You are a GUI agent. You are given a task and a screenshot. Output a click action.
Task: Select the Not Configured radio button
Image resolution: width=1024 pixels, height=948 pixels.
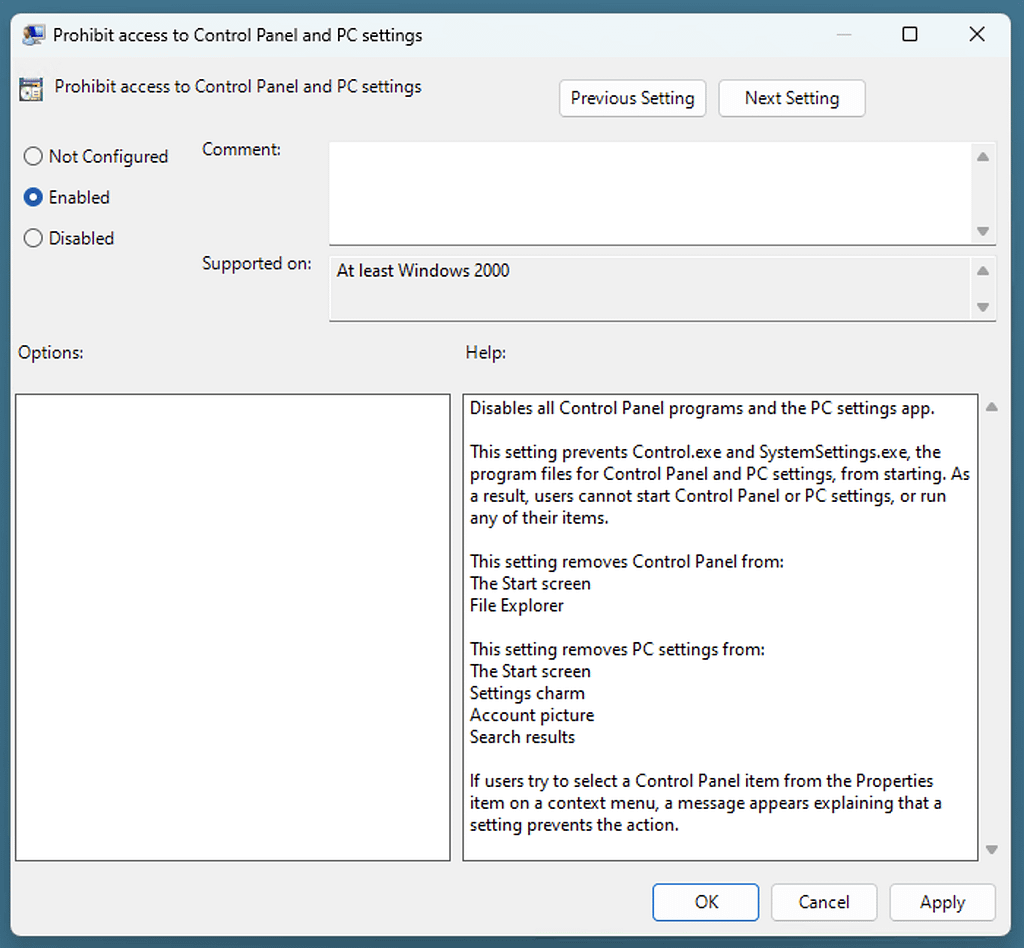pos(32,156)
